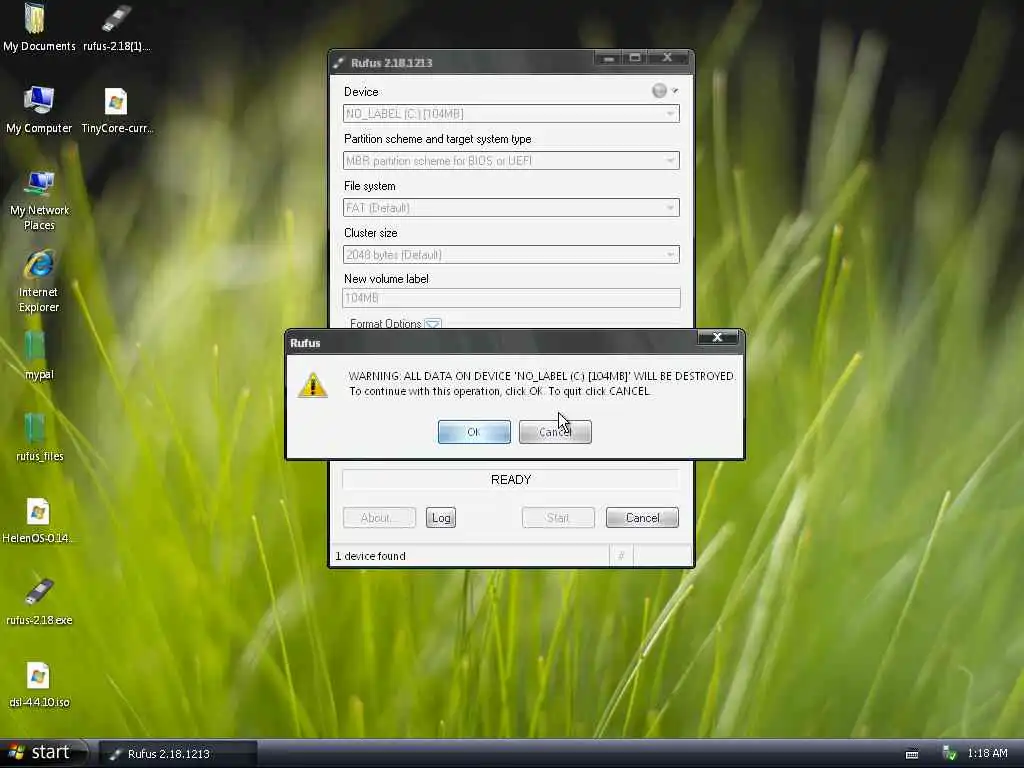
Task: Select the My Network Places icon
Action: pos(39,200)
